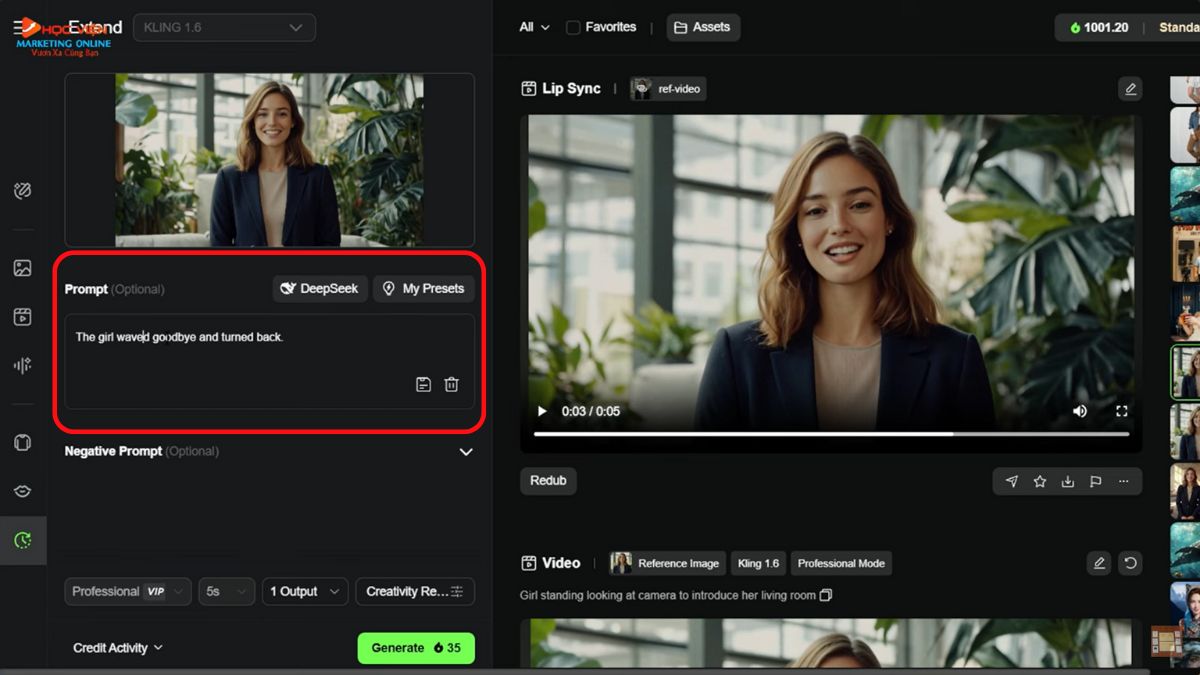Screen dimensions: 1200x675
Task: Share the Lip Sync video with send icon
Action: point(1011,481)
